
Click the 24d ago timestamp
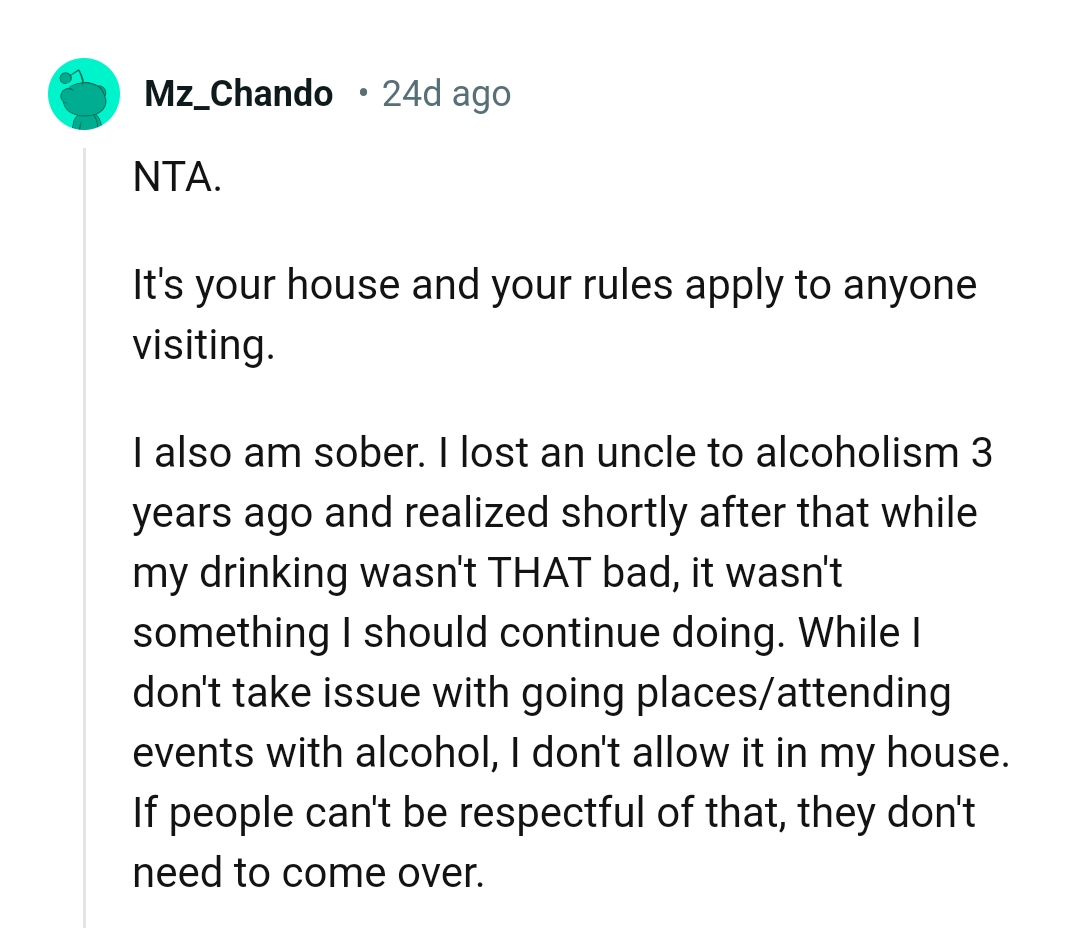446,94
